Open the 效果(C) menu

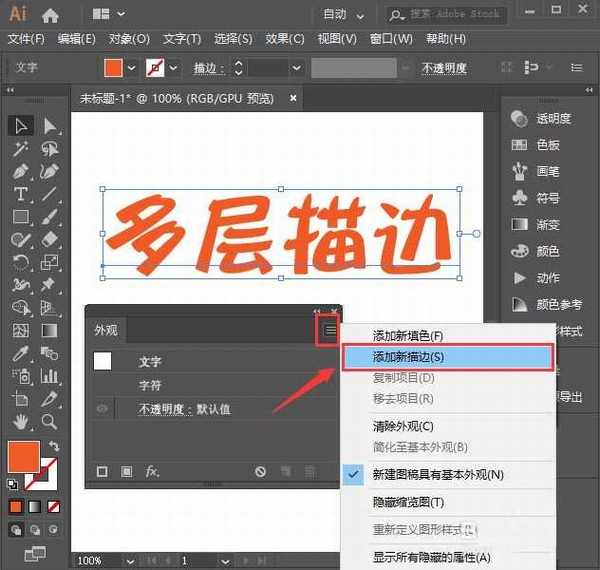[x=285, y=39]
